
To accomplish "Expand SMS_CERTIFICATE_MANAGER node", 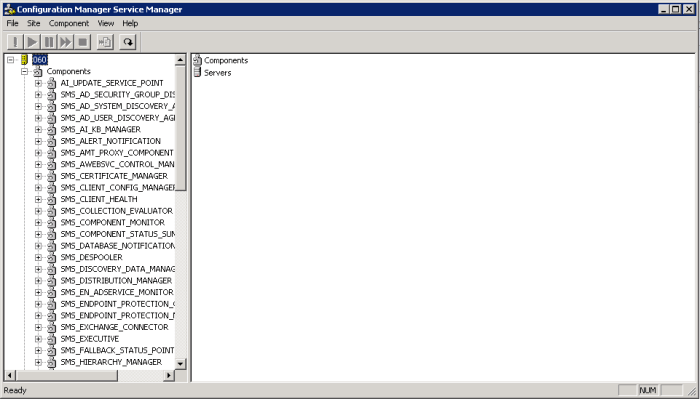I will click(38, 176).
